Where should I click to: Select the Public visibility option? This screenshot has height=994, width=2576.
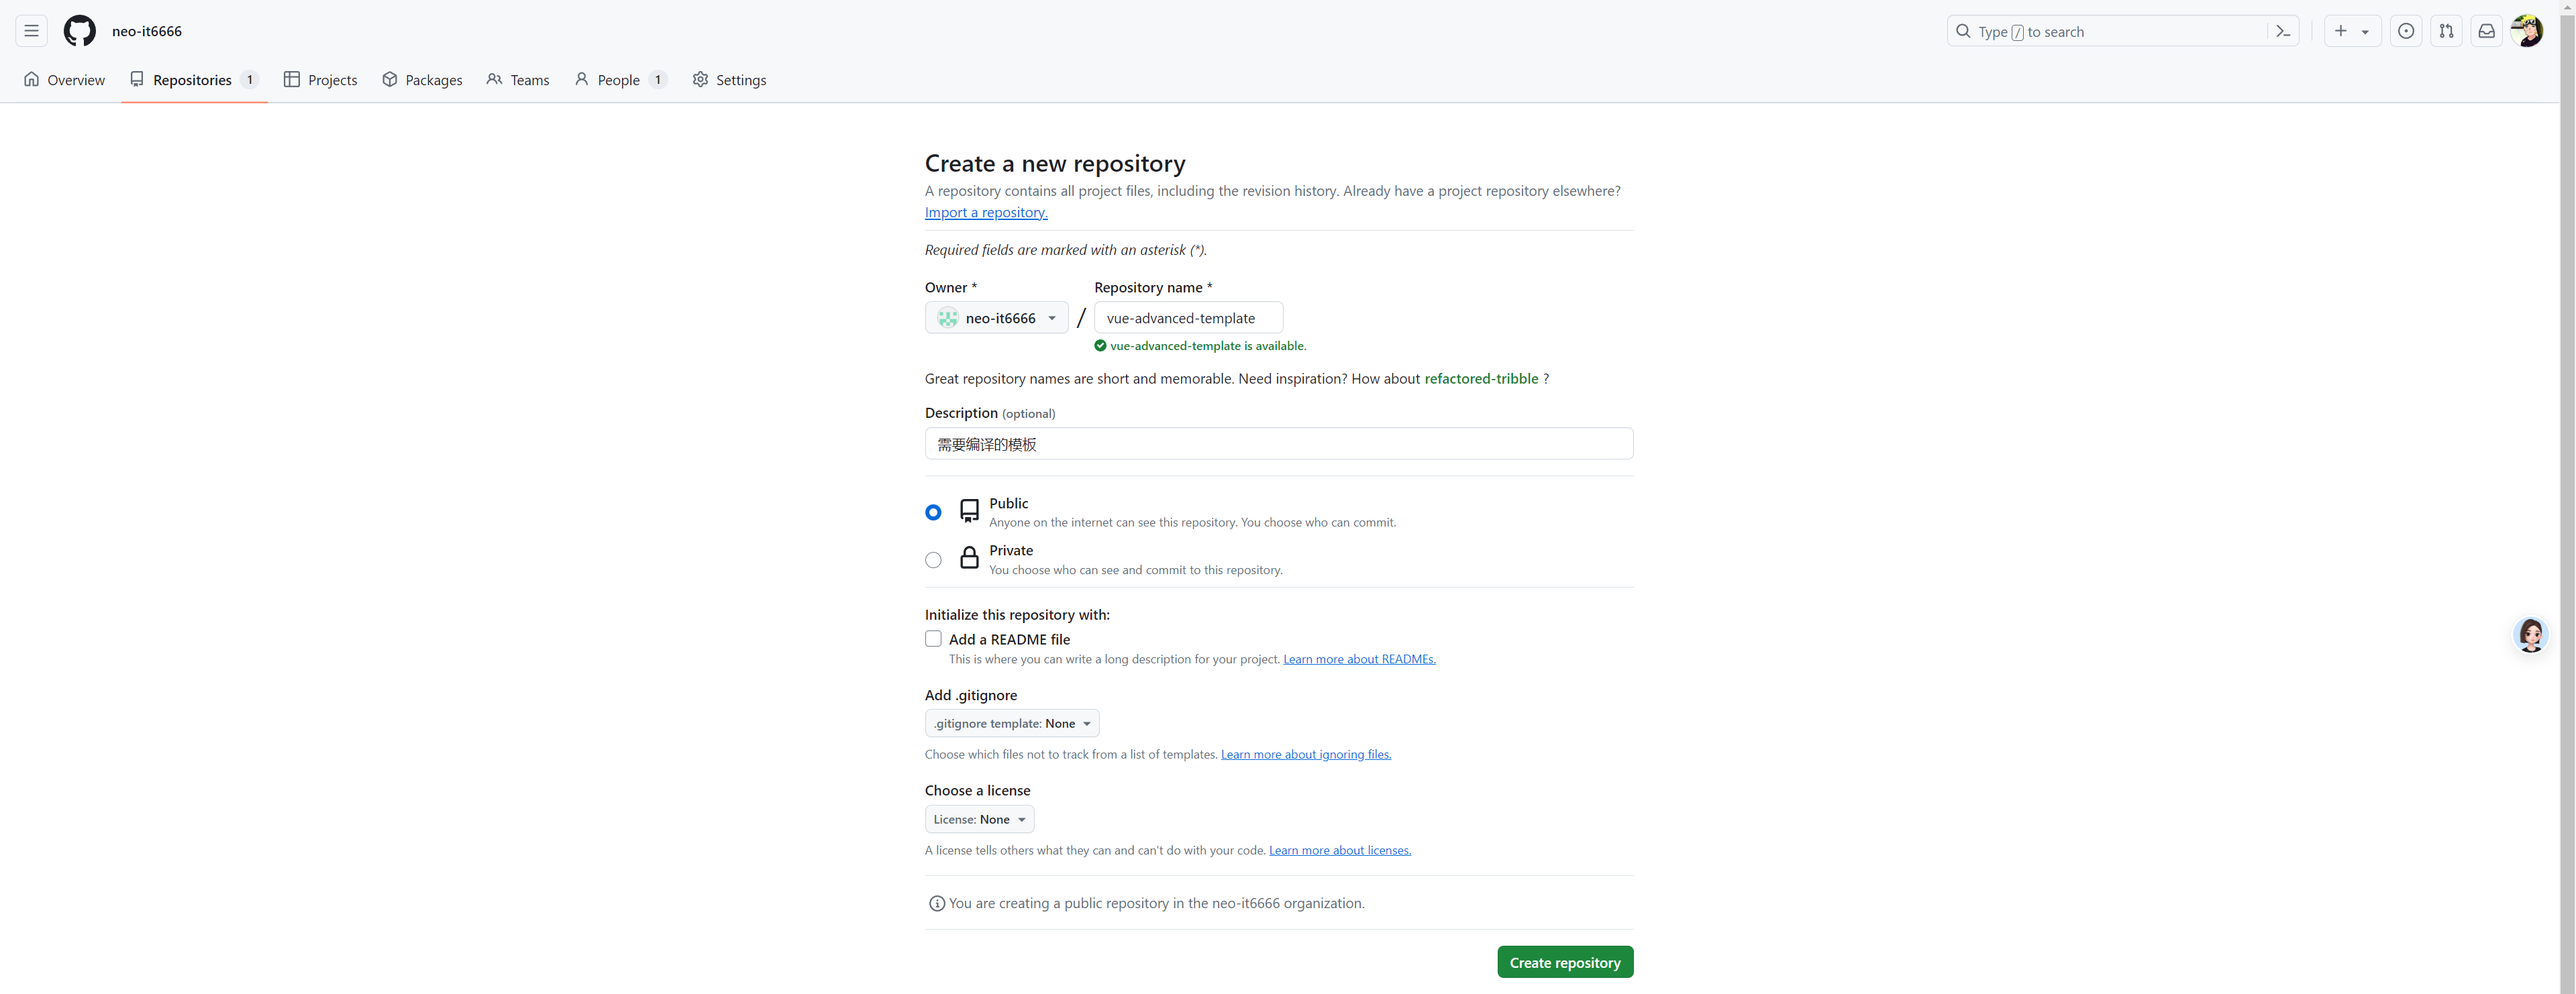[933, 512]
